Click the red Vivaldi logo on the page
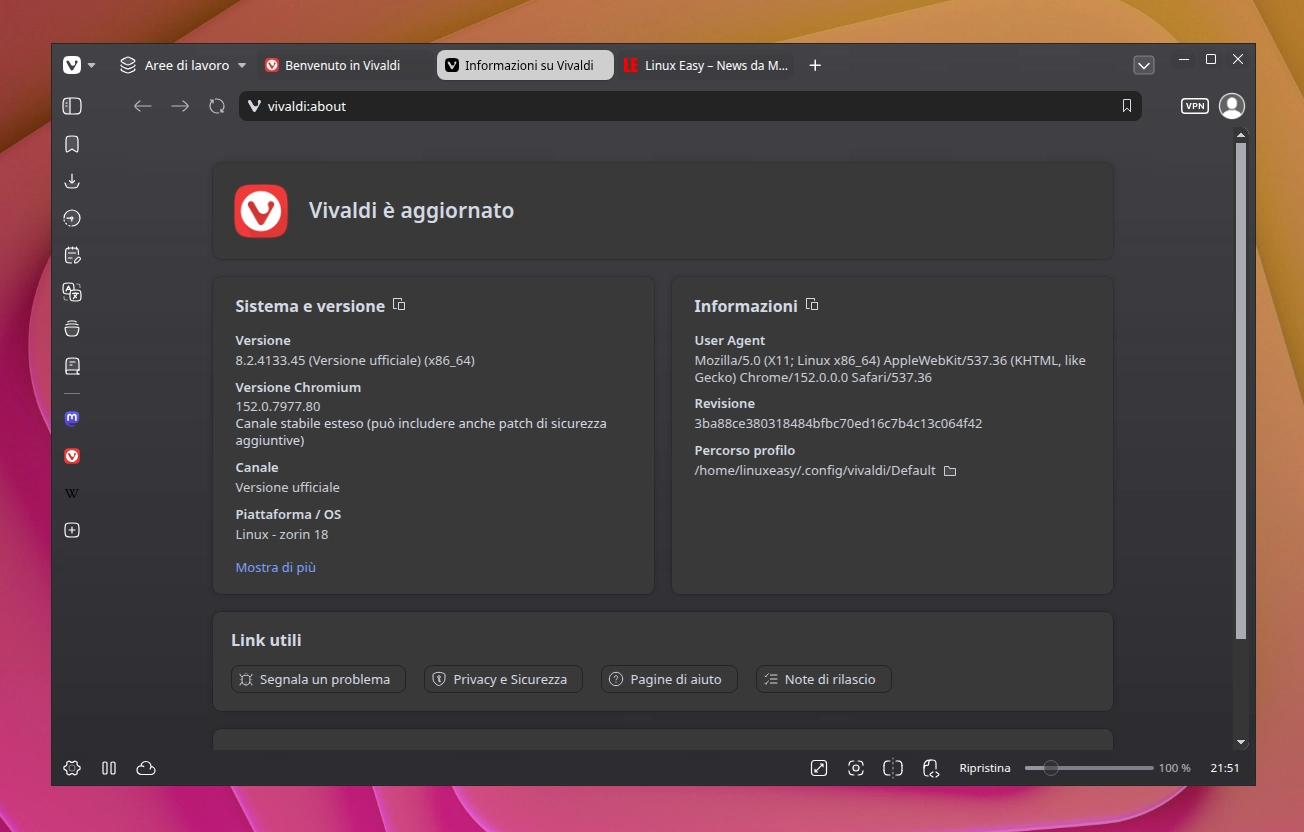The height and width of the screenshot is (832, 1304). (261, 211)
